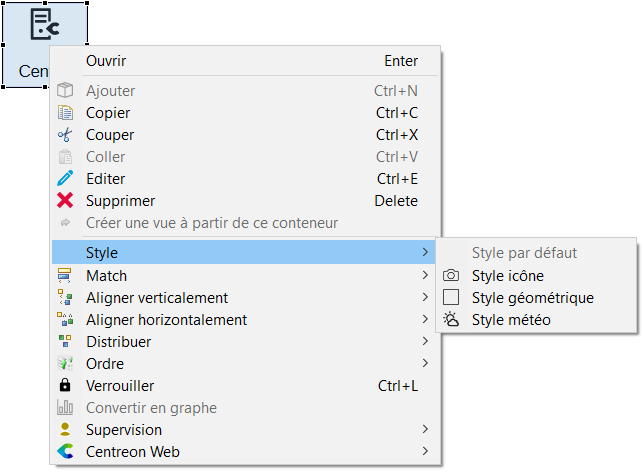Click the Style géométrique square icon
Image resolution: width=643 pixels, height=472 pixels.
click(451, 298)
